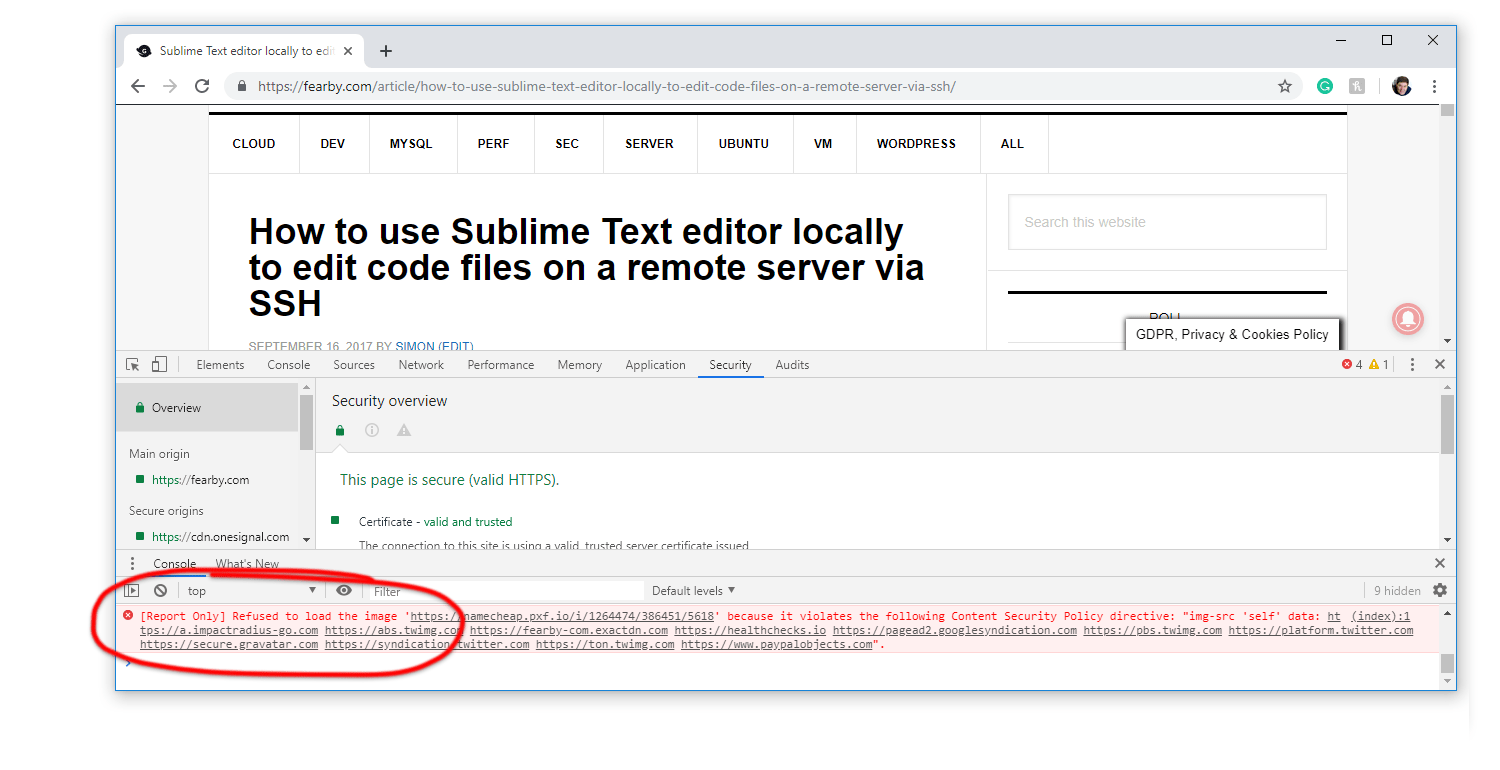The image size is (1500, 770).
Task: Click the ALL menu item
Action: 1012,144
